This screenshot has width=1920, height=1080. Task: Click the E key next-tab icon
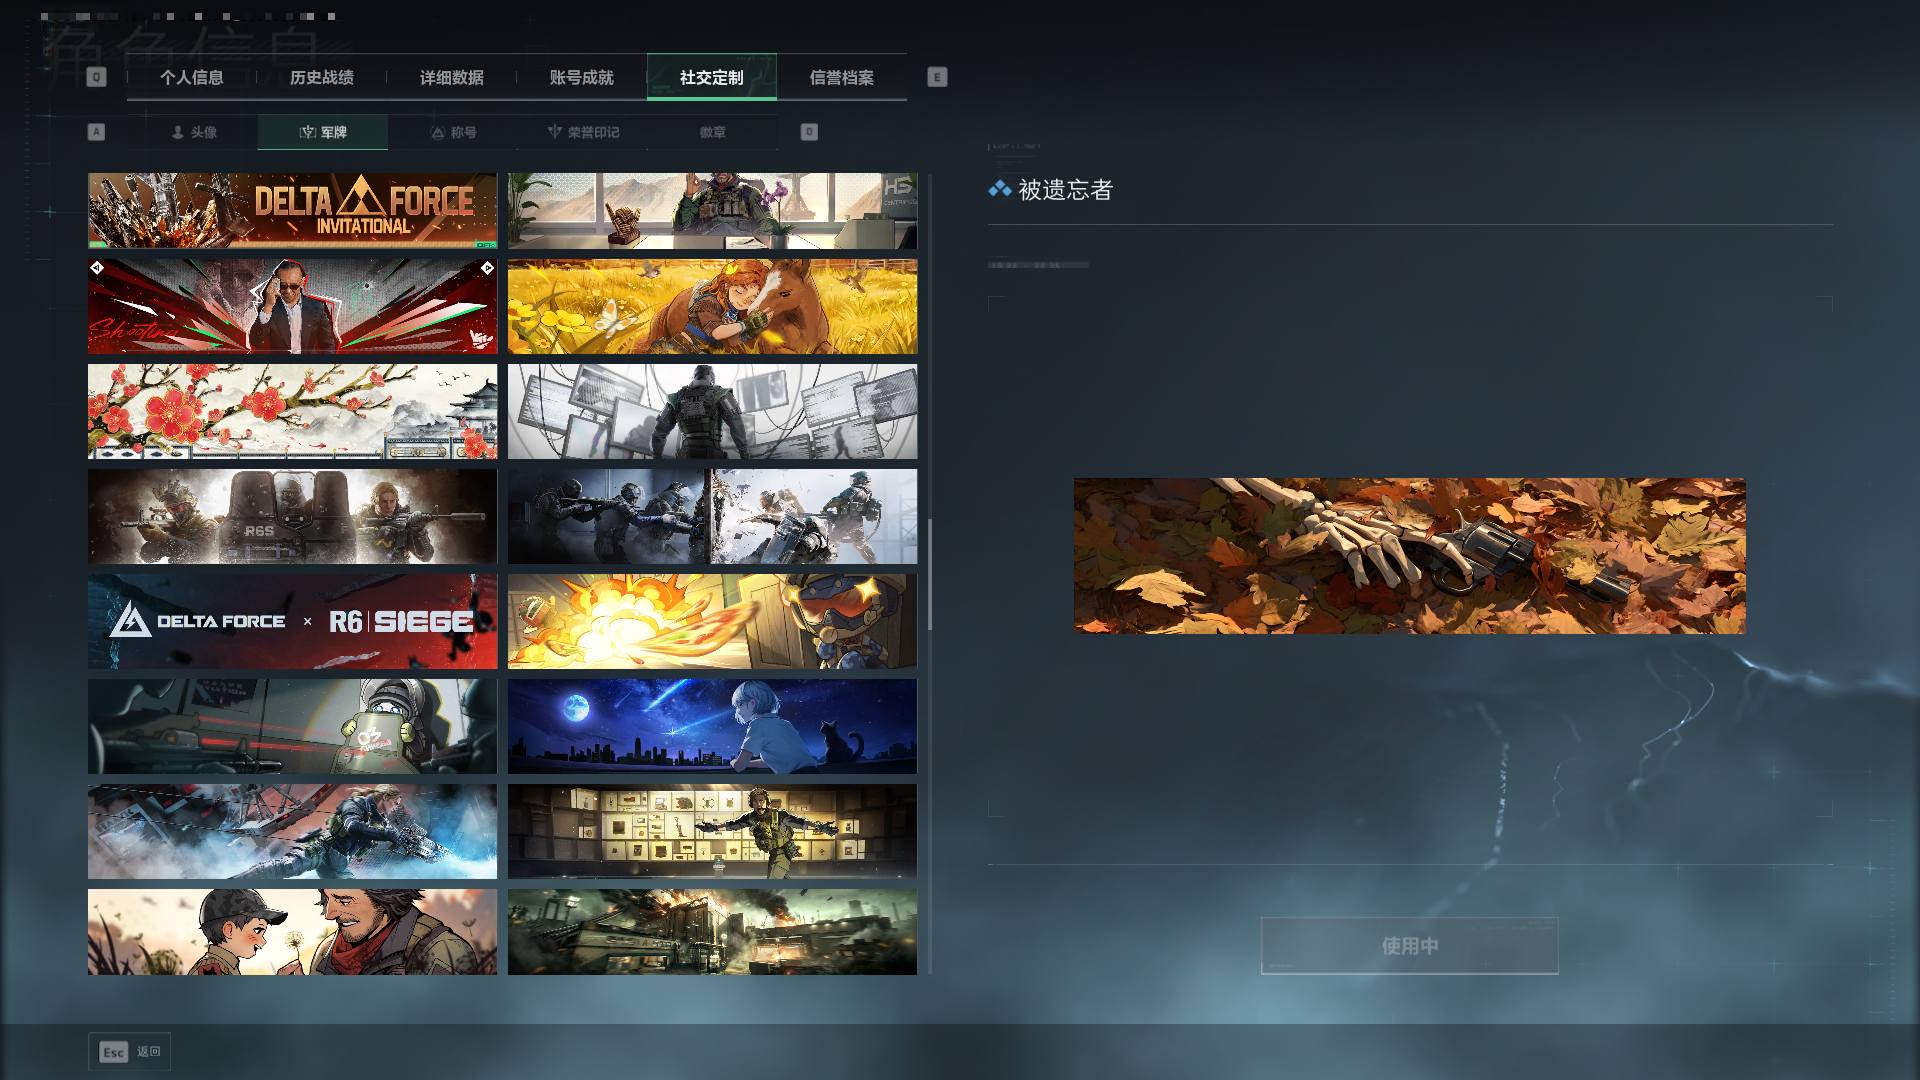(937, 77)
